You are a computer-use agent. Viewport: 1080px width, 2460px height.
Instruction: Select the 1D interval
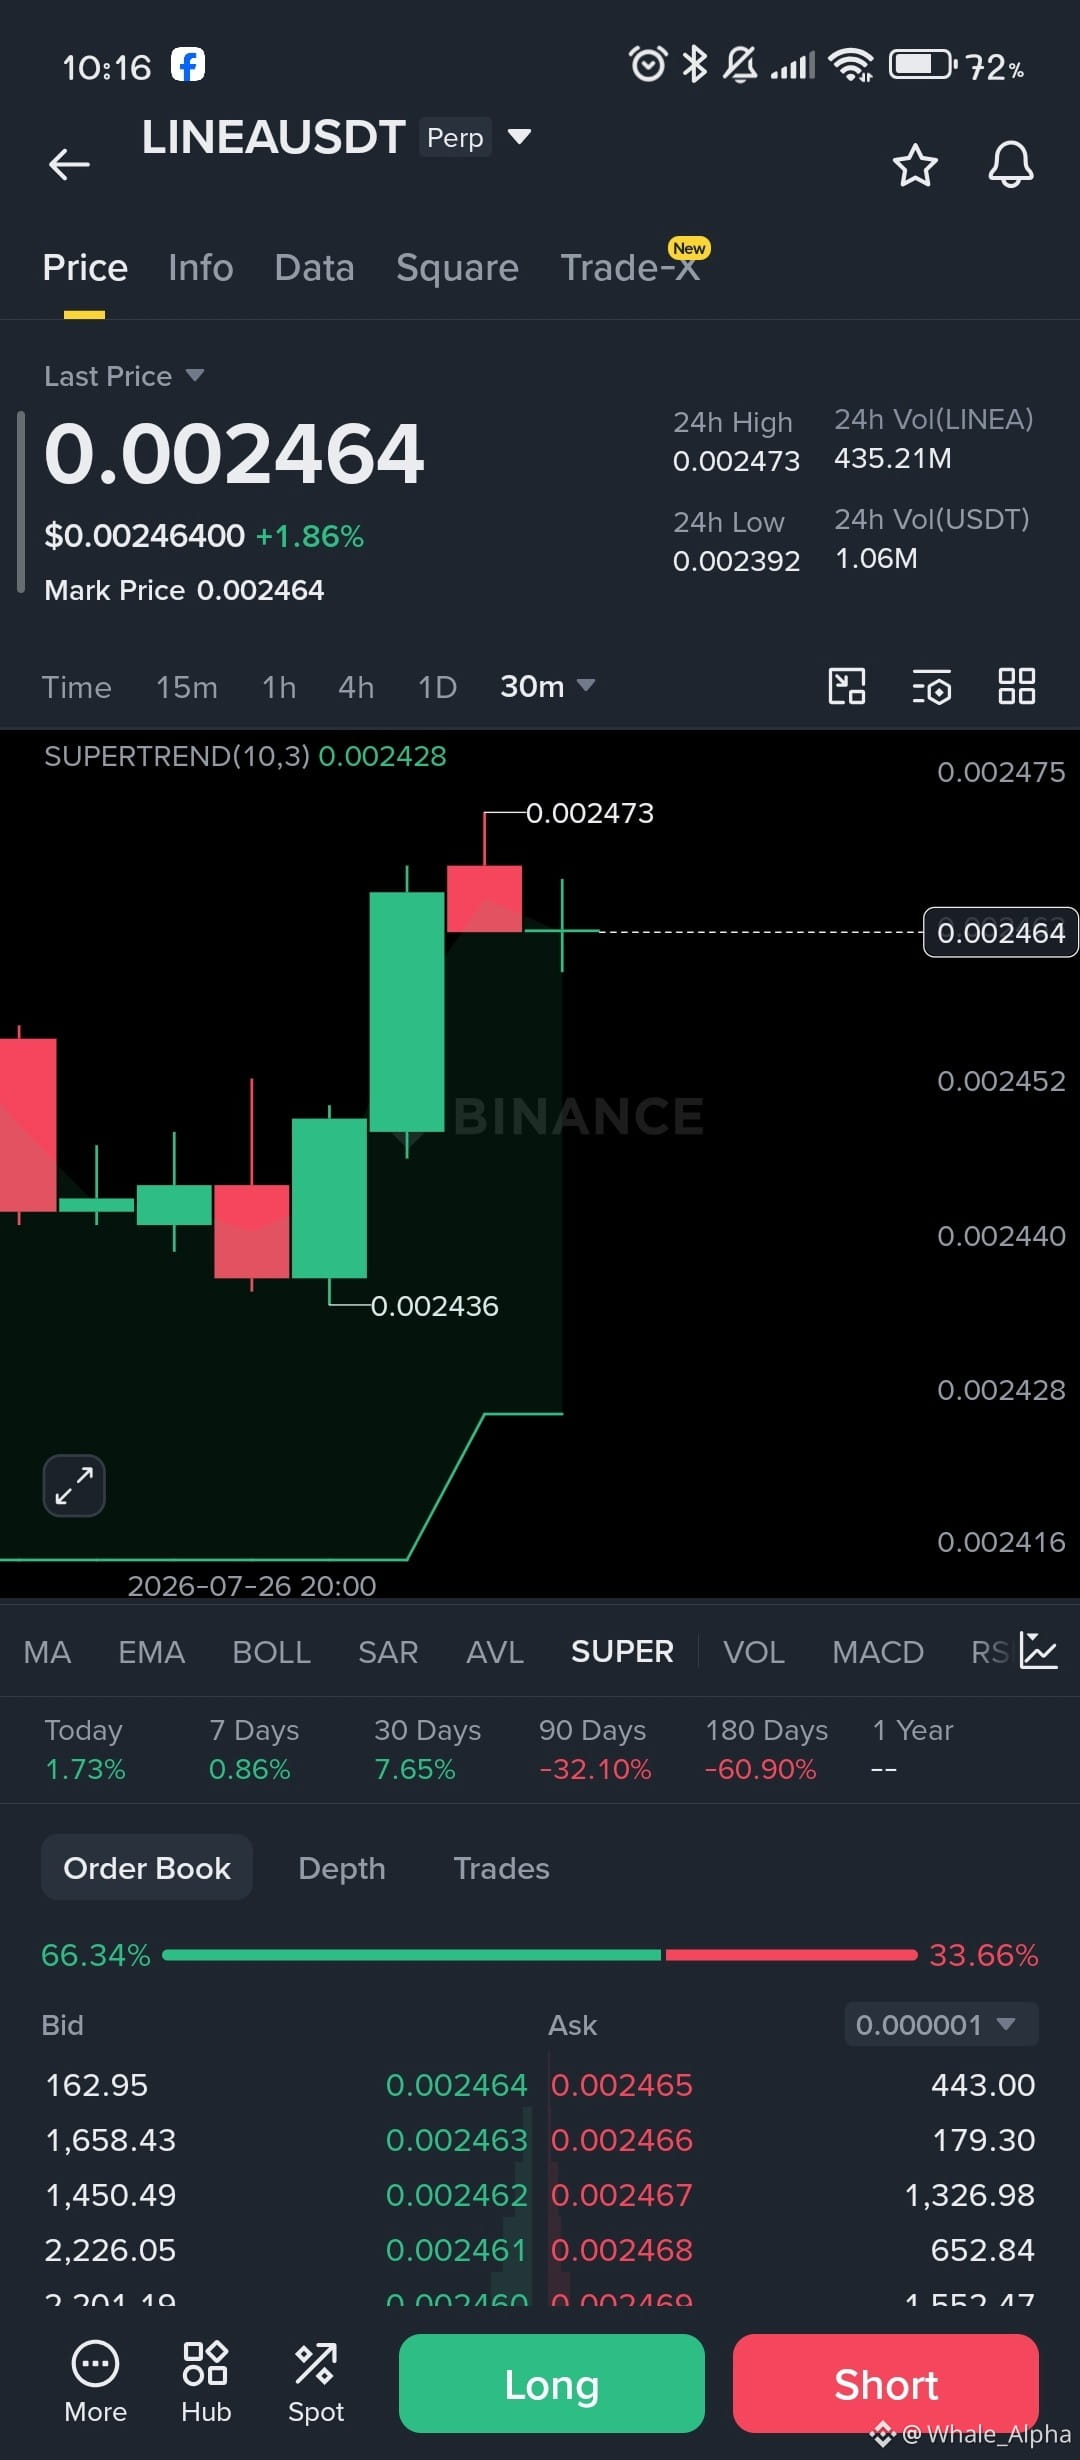point(437,687)
